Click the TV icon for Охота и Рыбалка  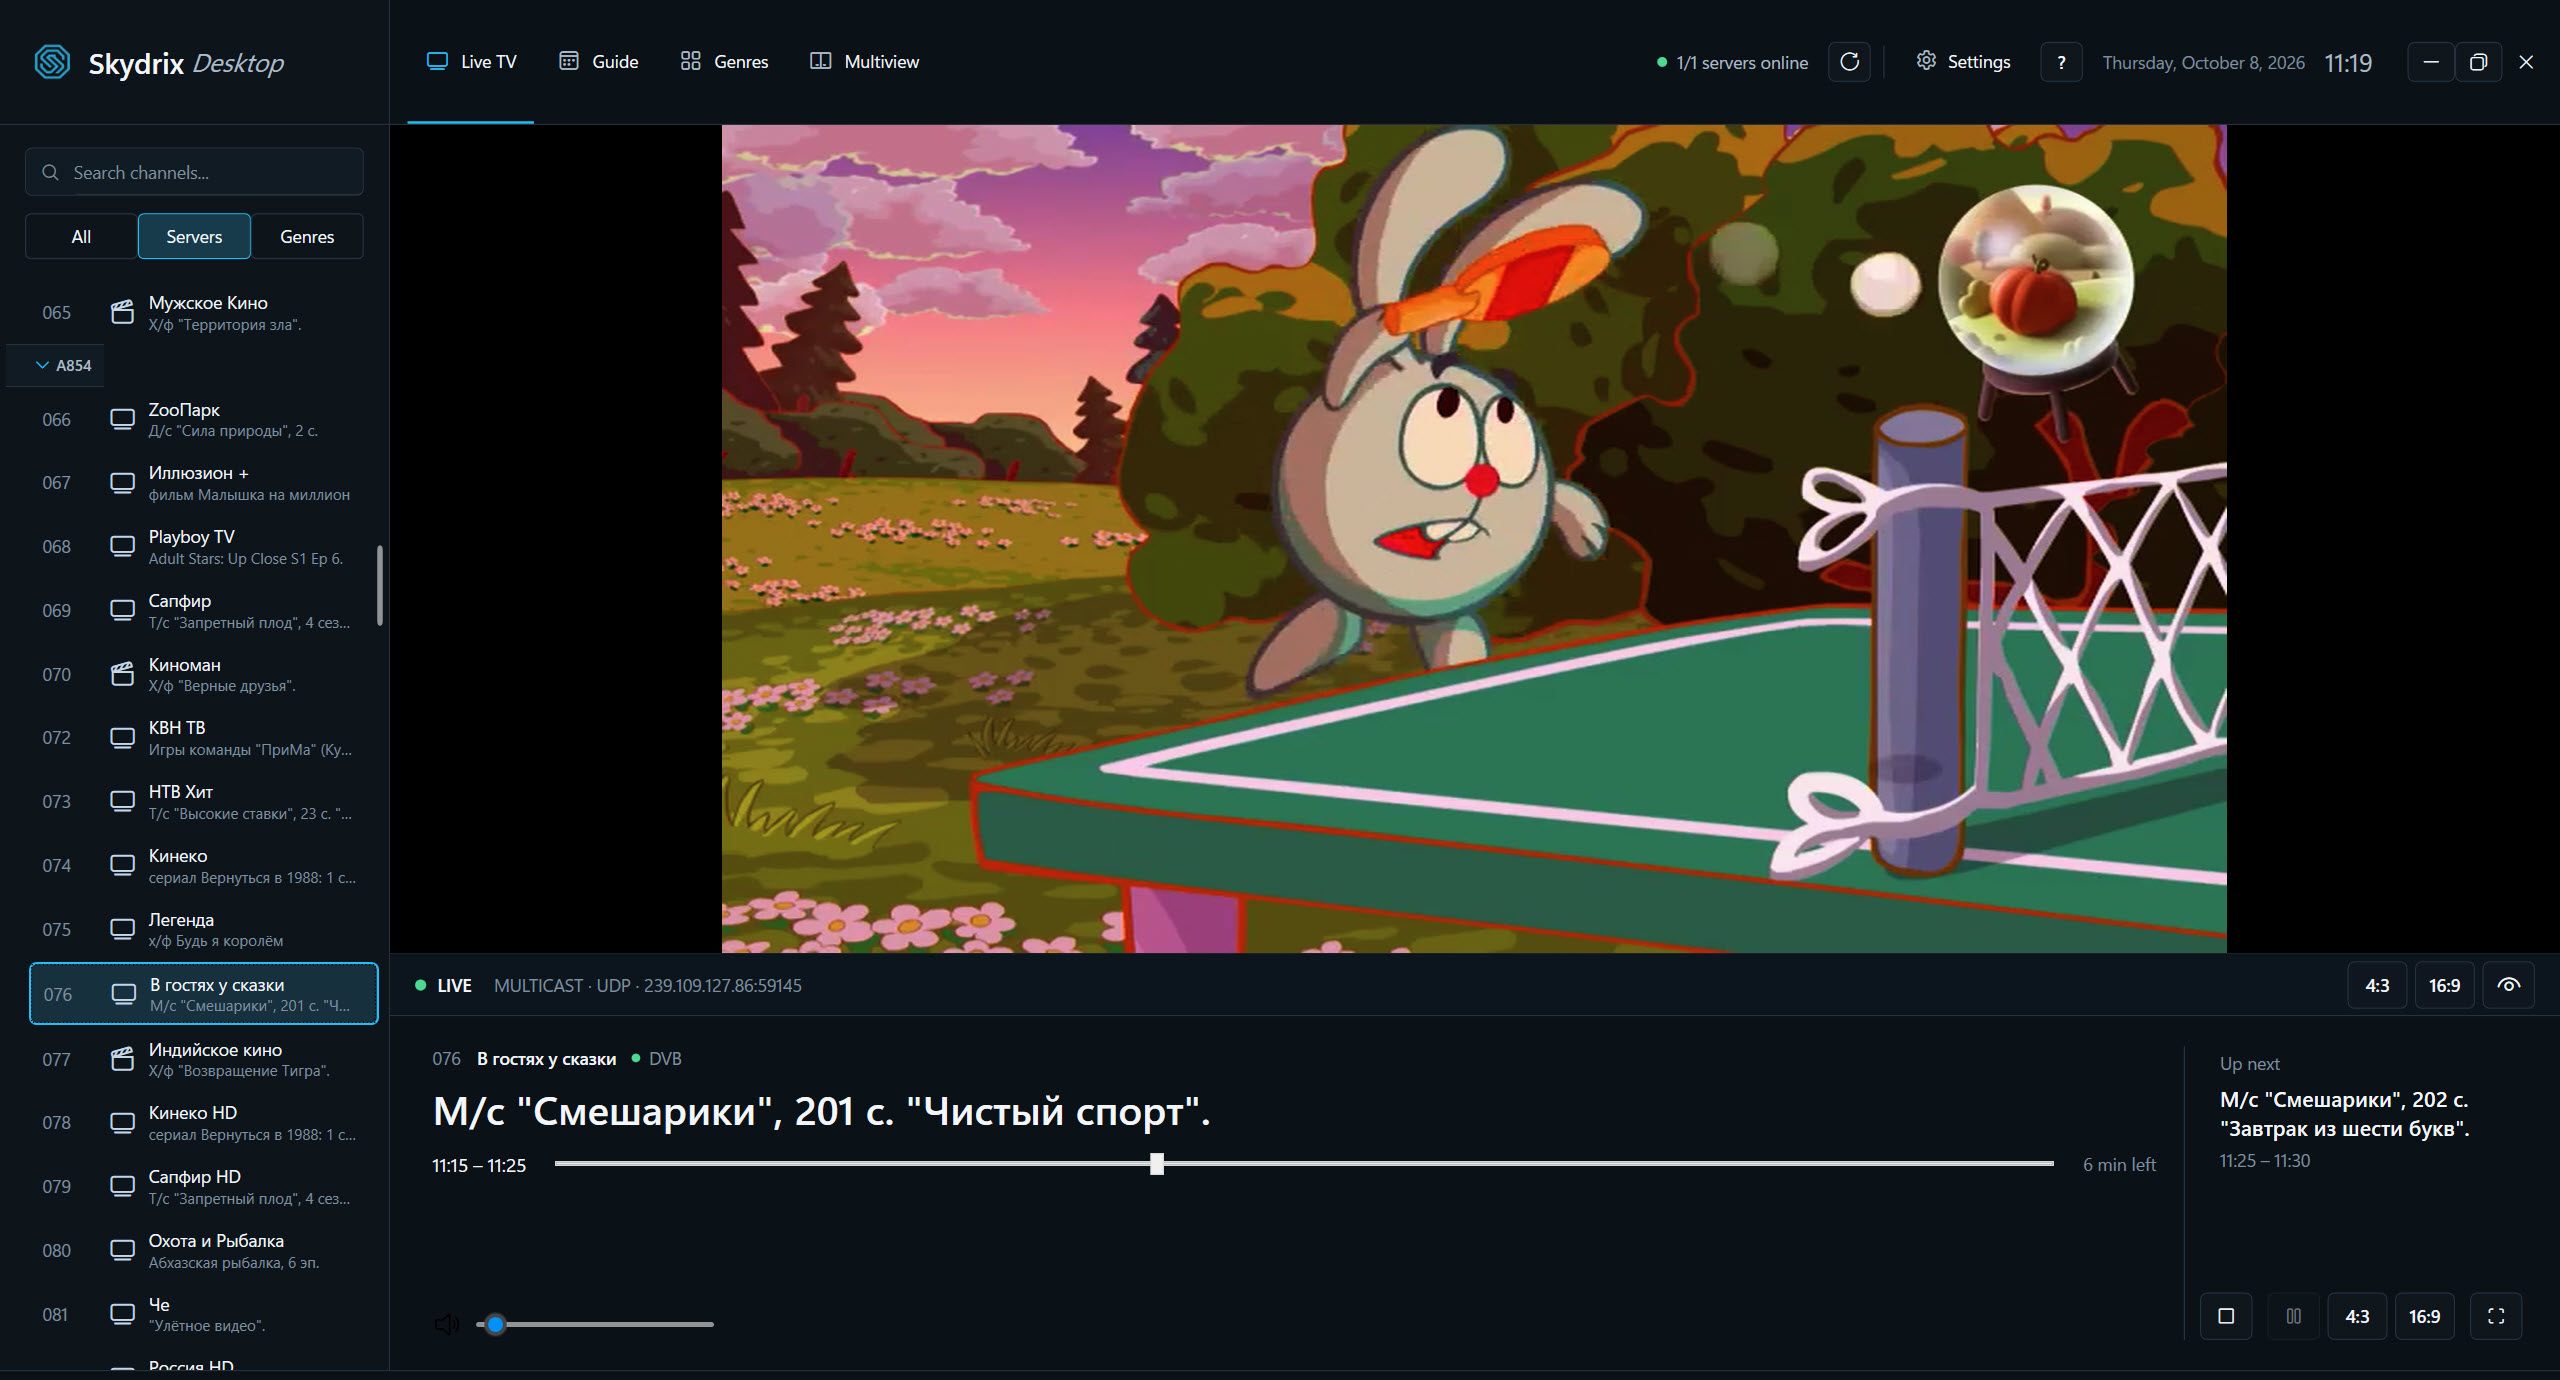[122, 1250]
